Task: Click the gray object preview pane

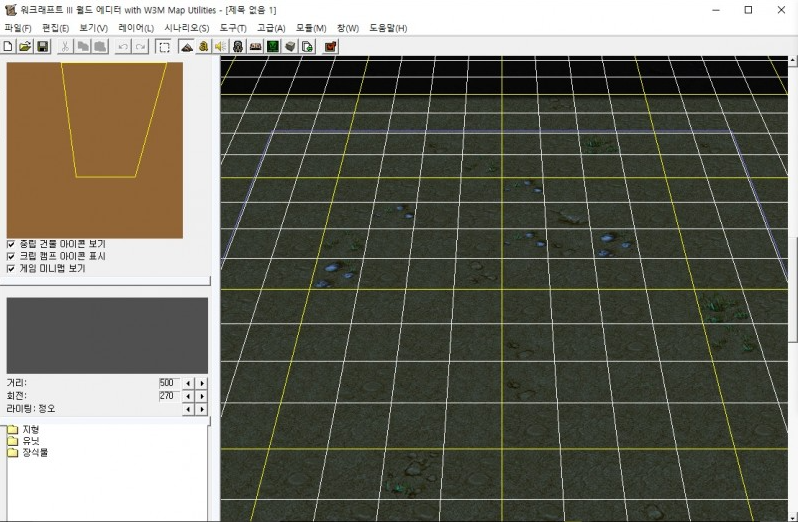Action: click(x=107, y=336)
